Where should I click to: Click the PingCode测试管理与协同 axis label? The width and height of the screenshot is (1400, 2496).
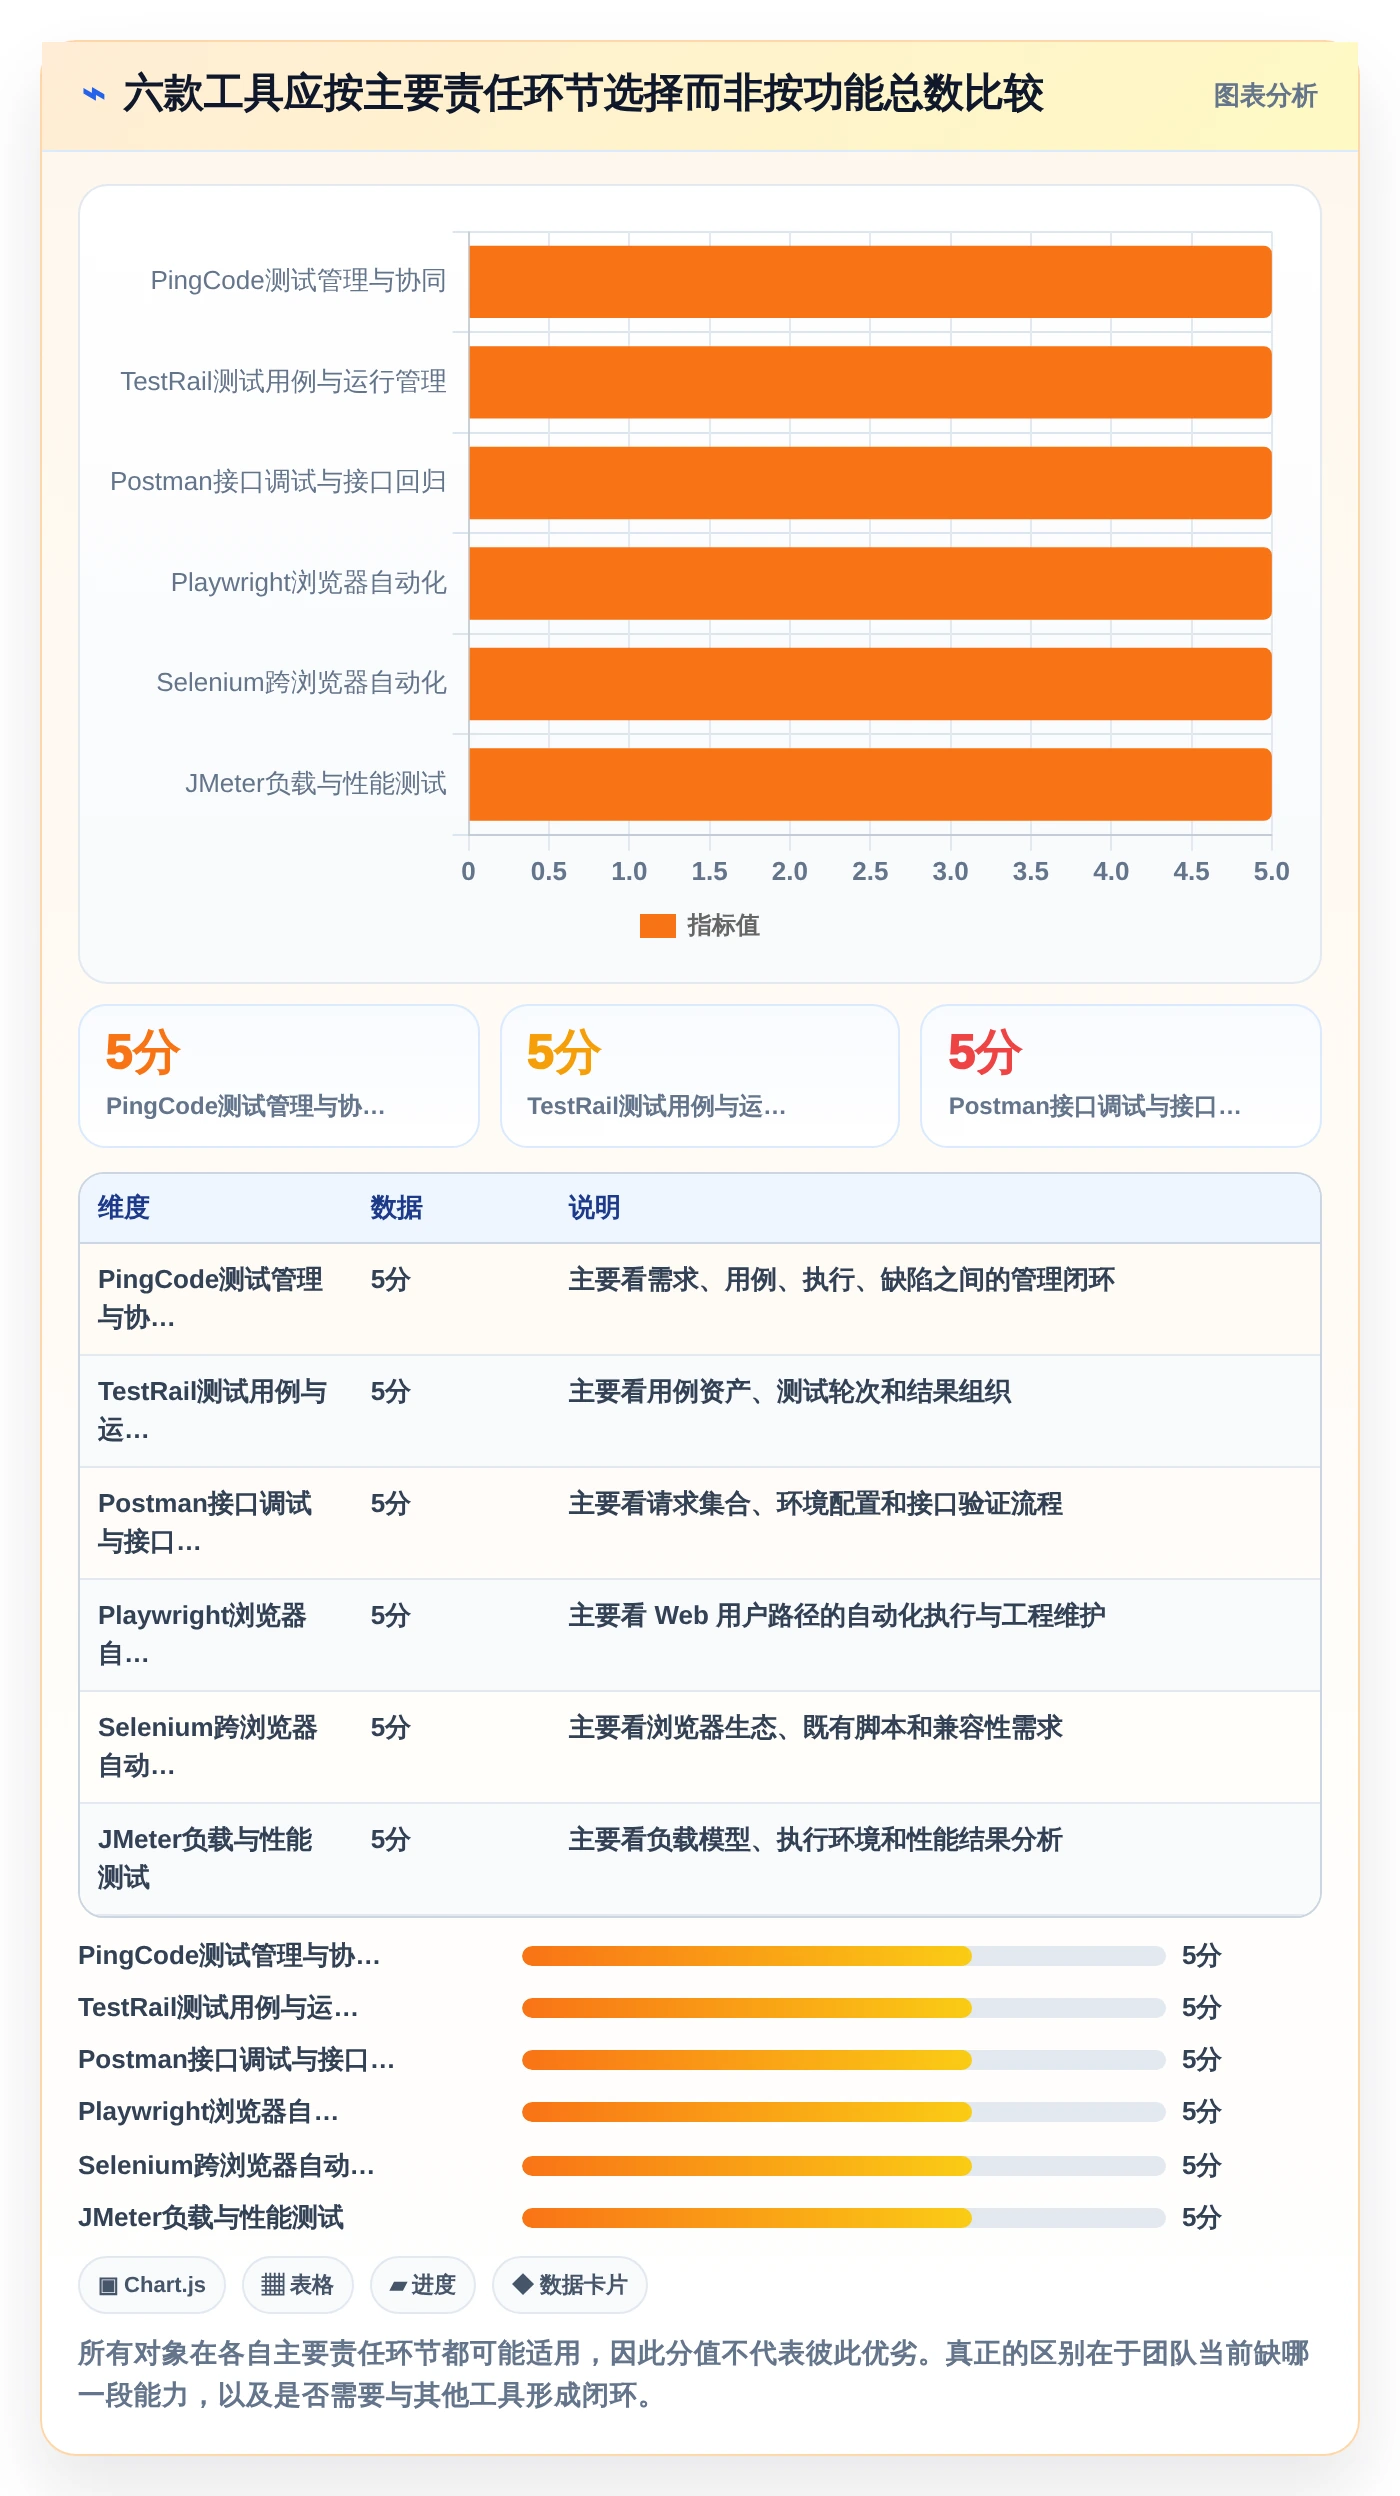(298, 281)
